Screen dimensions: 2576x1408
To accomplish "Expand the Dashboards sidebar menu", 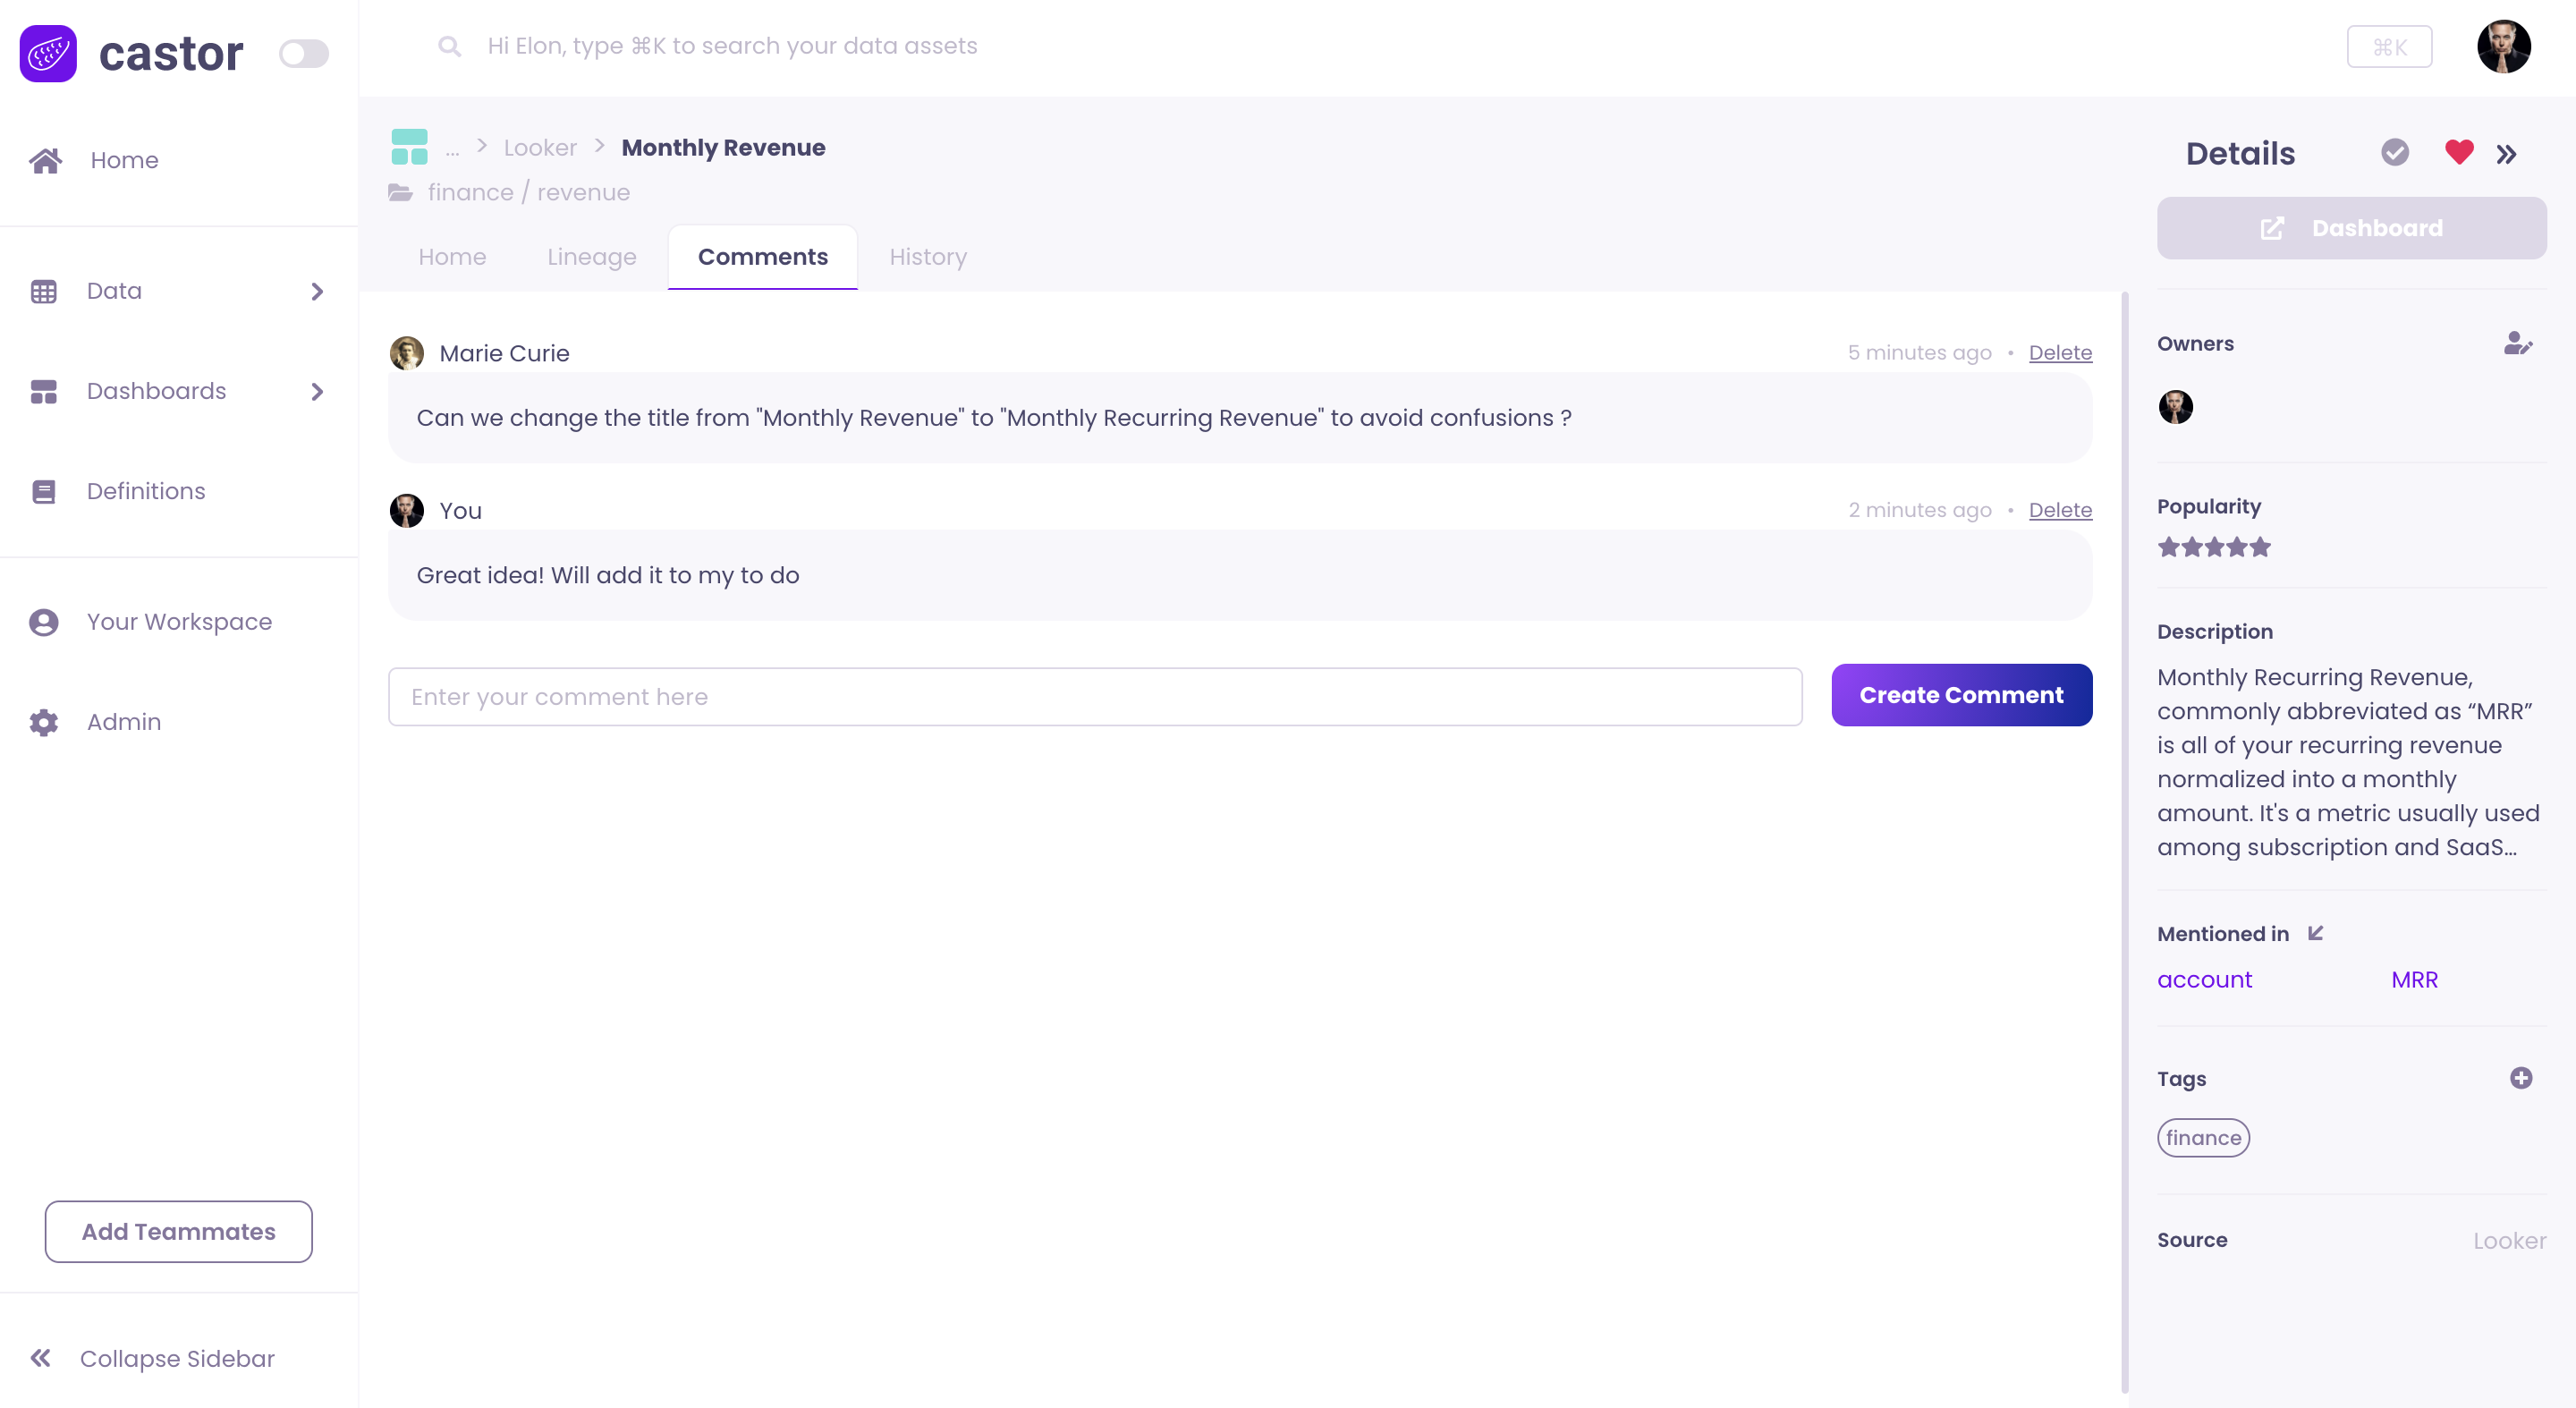I will coord(317,391).
